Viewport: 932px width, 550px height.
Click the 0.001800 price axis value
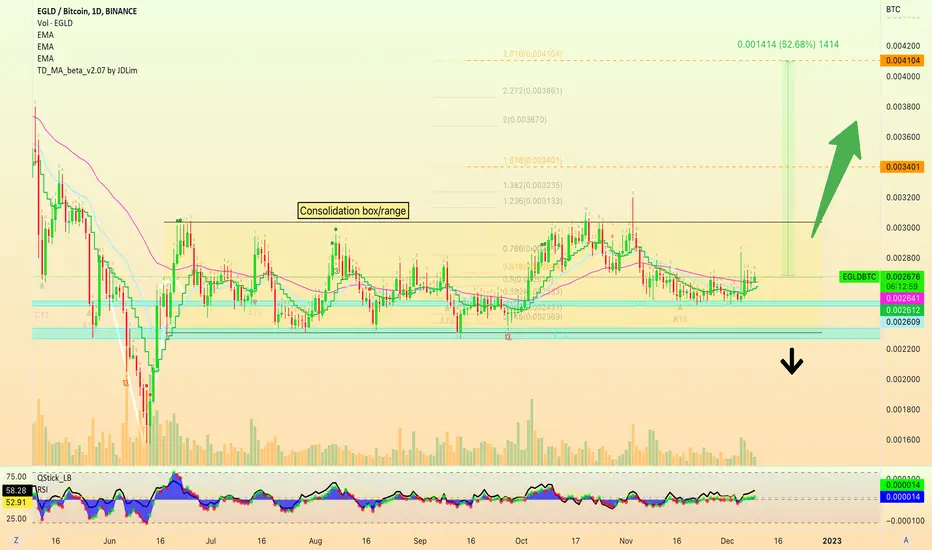pyautogui.click(x=903, y=410)
